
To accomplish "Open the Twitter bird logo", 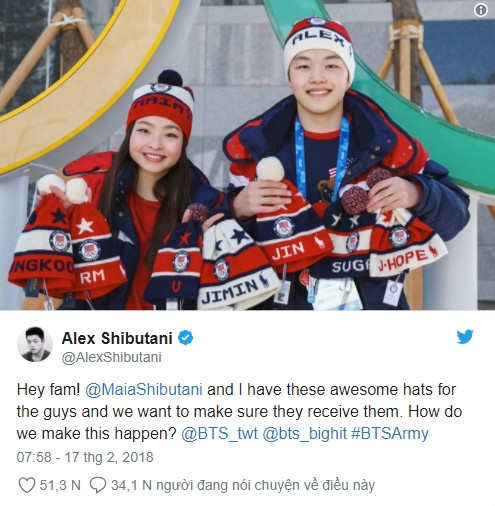I will pyautogui.click(x=465, y=337).
